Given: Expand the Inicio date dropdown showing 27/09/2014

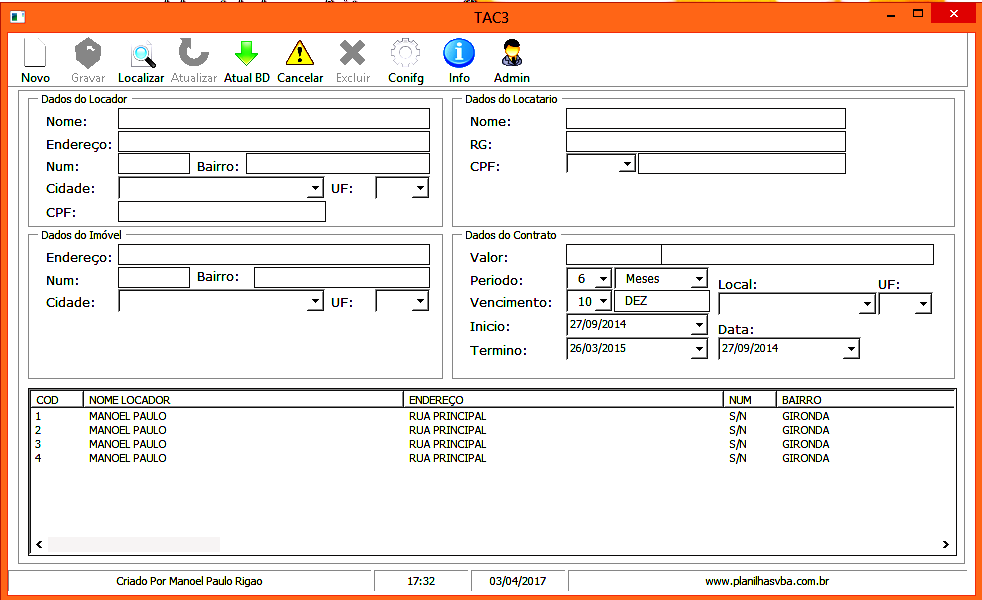Looking at the screenshot, I should tap(700, 324).
